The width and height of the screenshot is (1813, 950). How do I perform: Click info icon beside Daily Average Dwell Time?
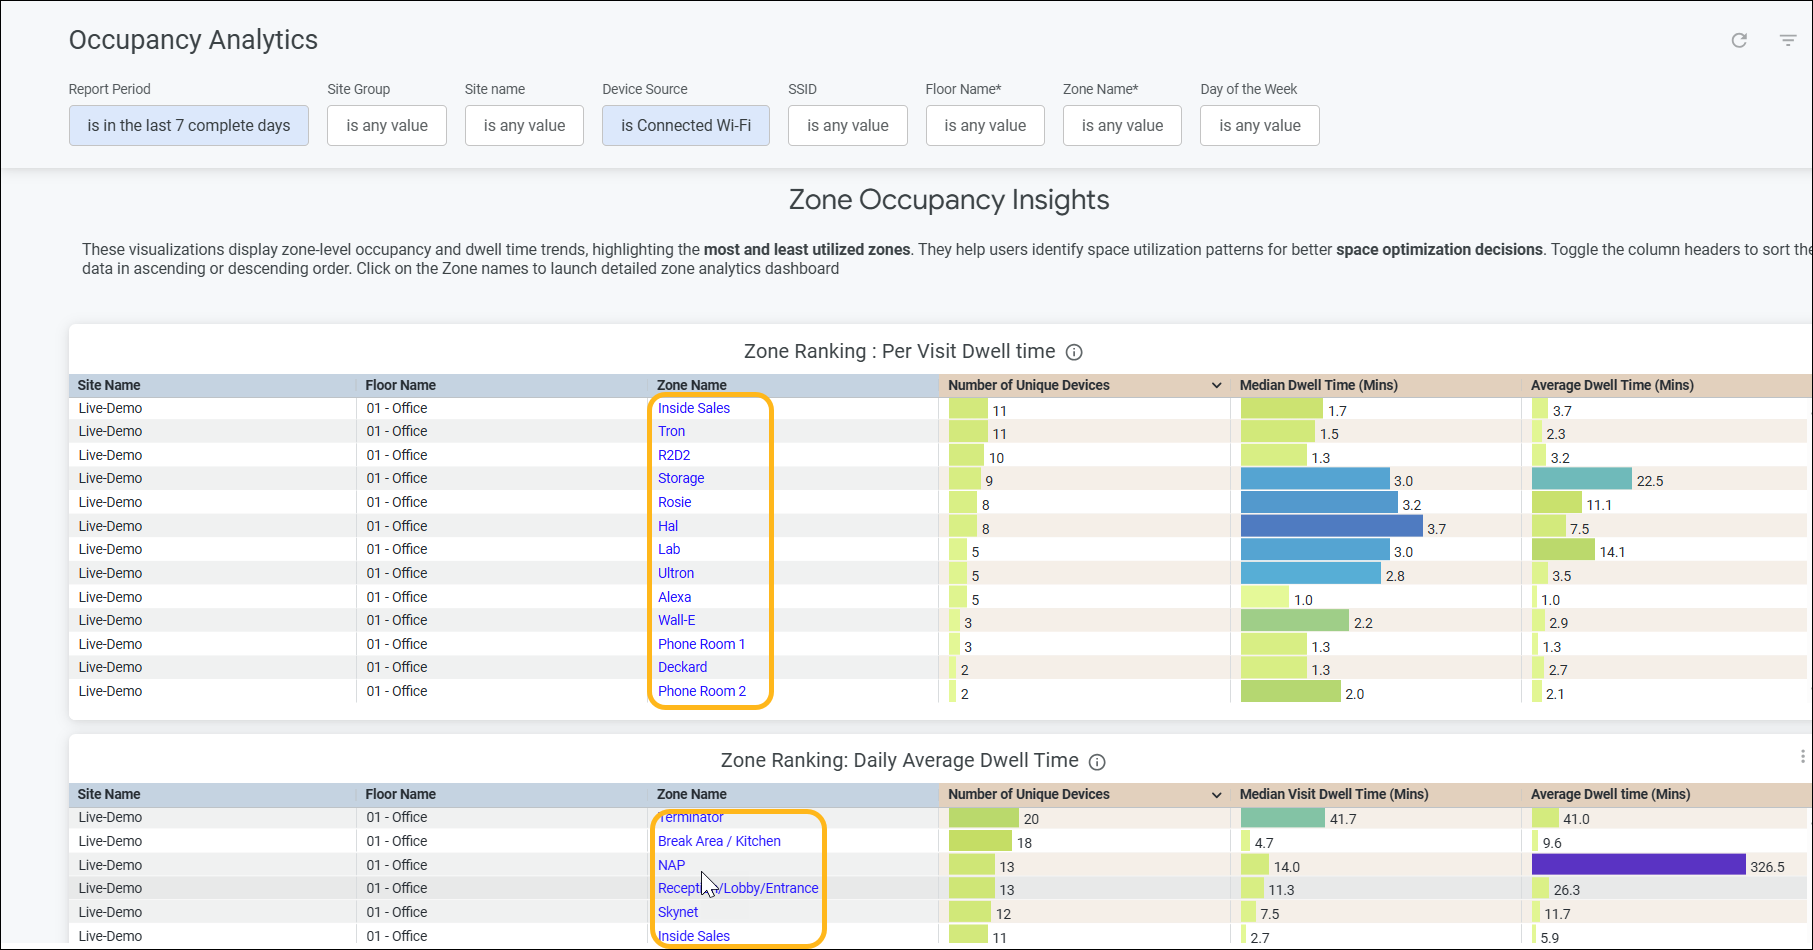click(1097, 762)
